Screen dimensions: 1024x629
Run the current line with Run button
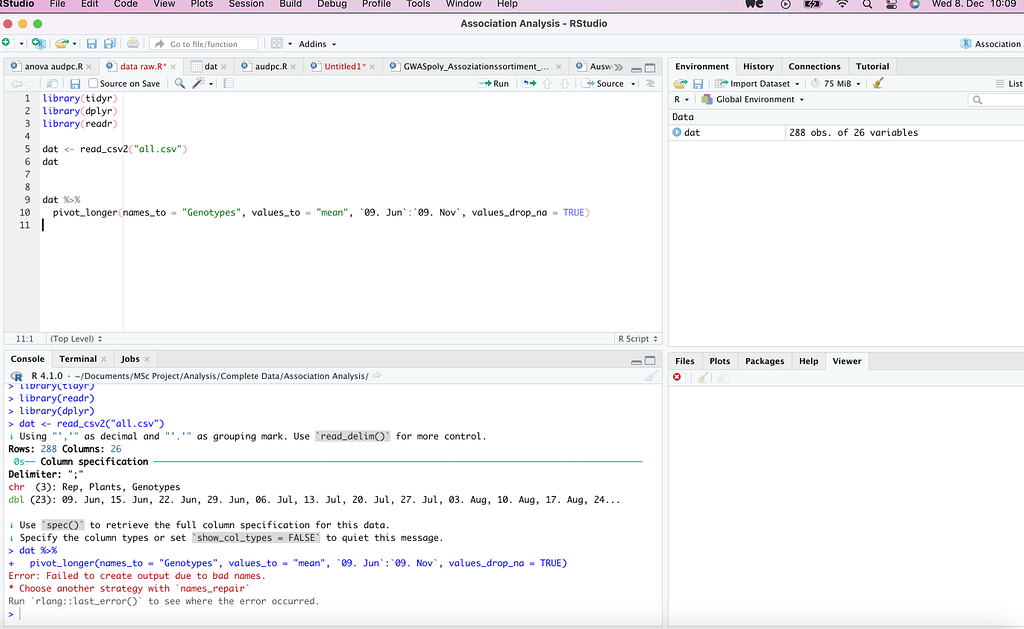coord(494,84)
